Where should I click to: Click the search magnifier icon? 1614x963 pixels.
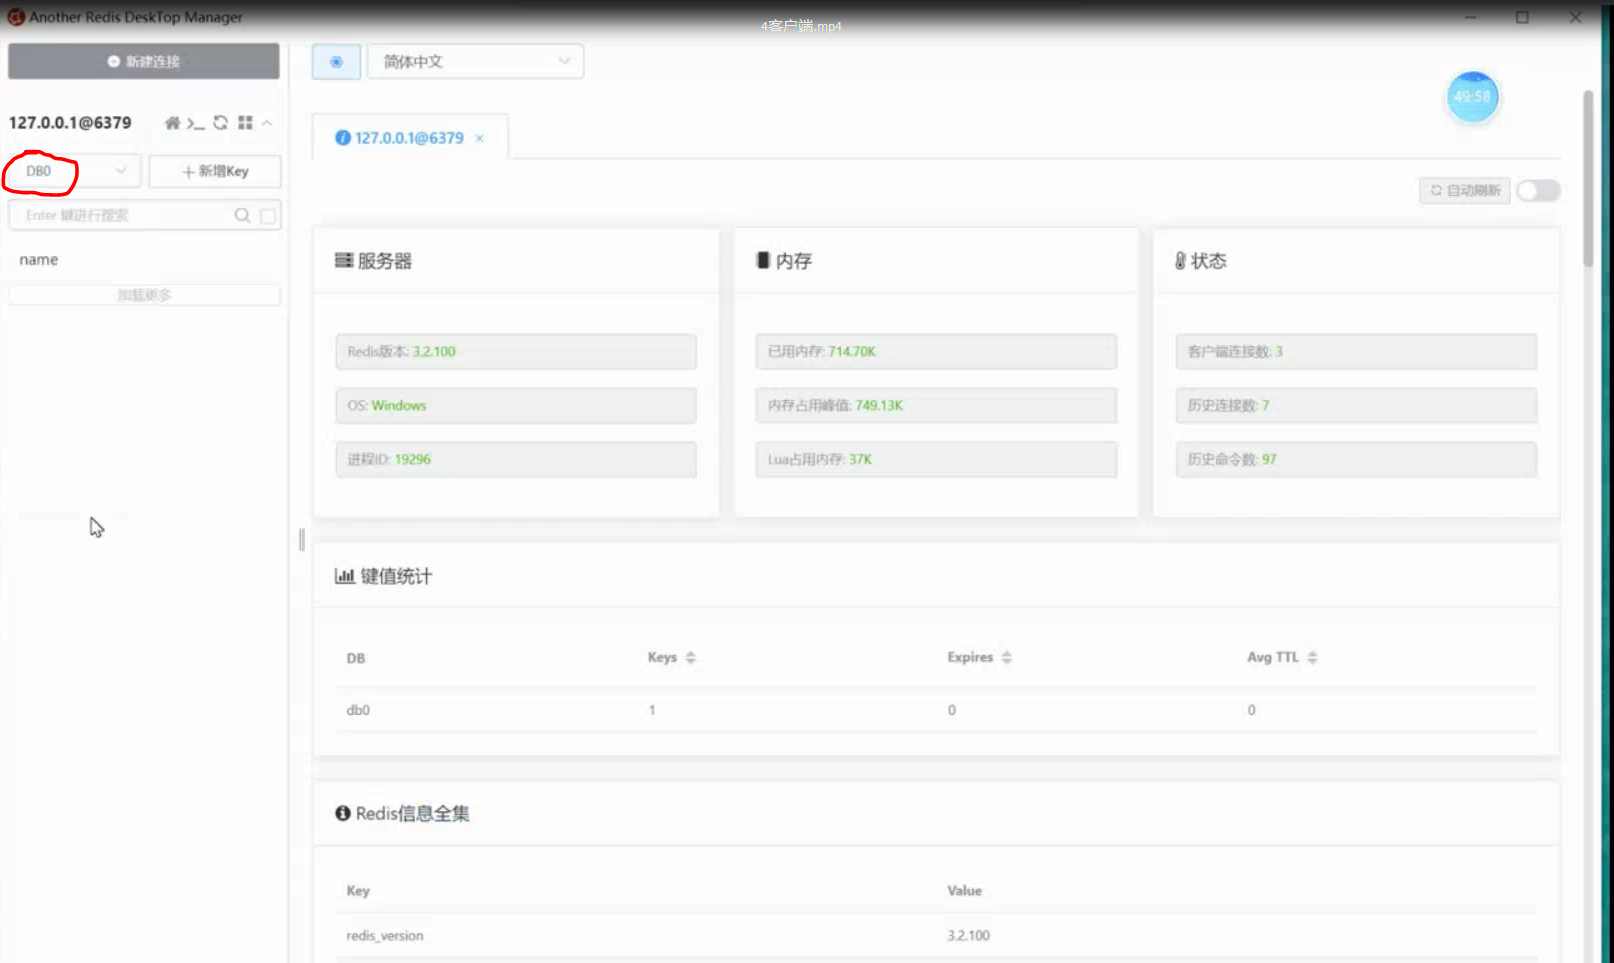(x=242, y=215)
